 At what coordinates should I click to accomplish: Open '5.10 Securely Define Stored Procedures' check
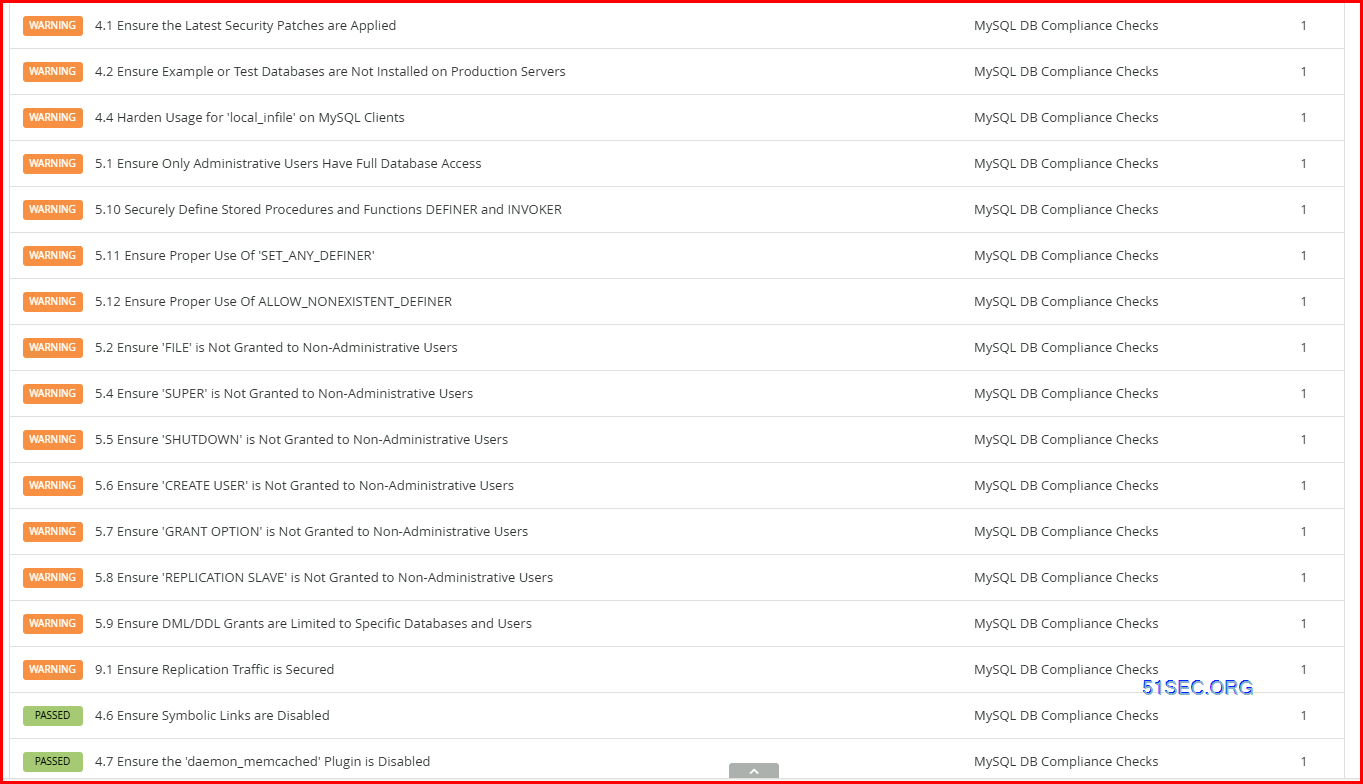click(328, 210)
